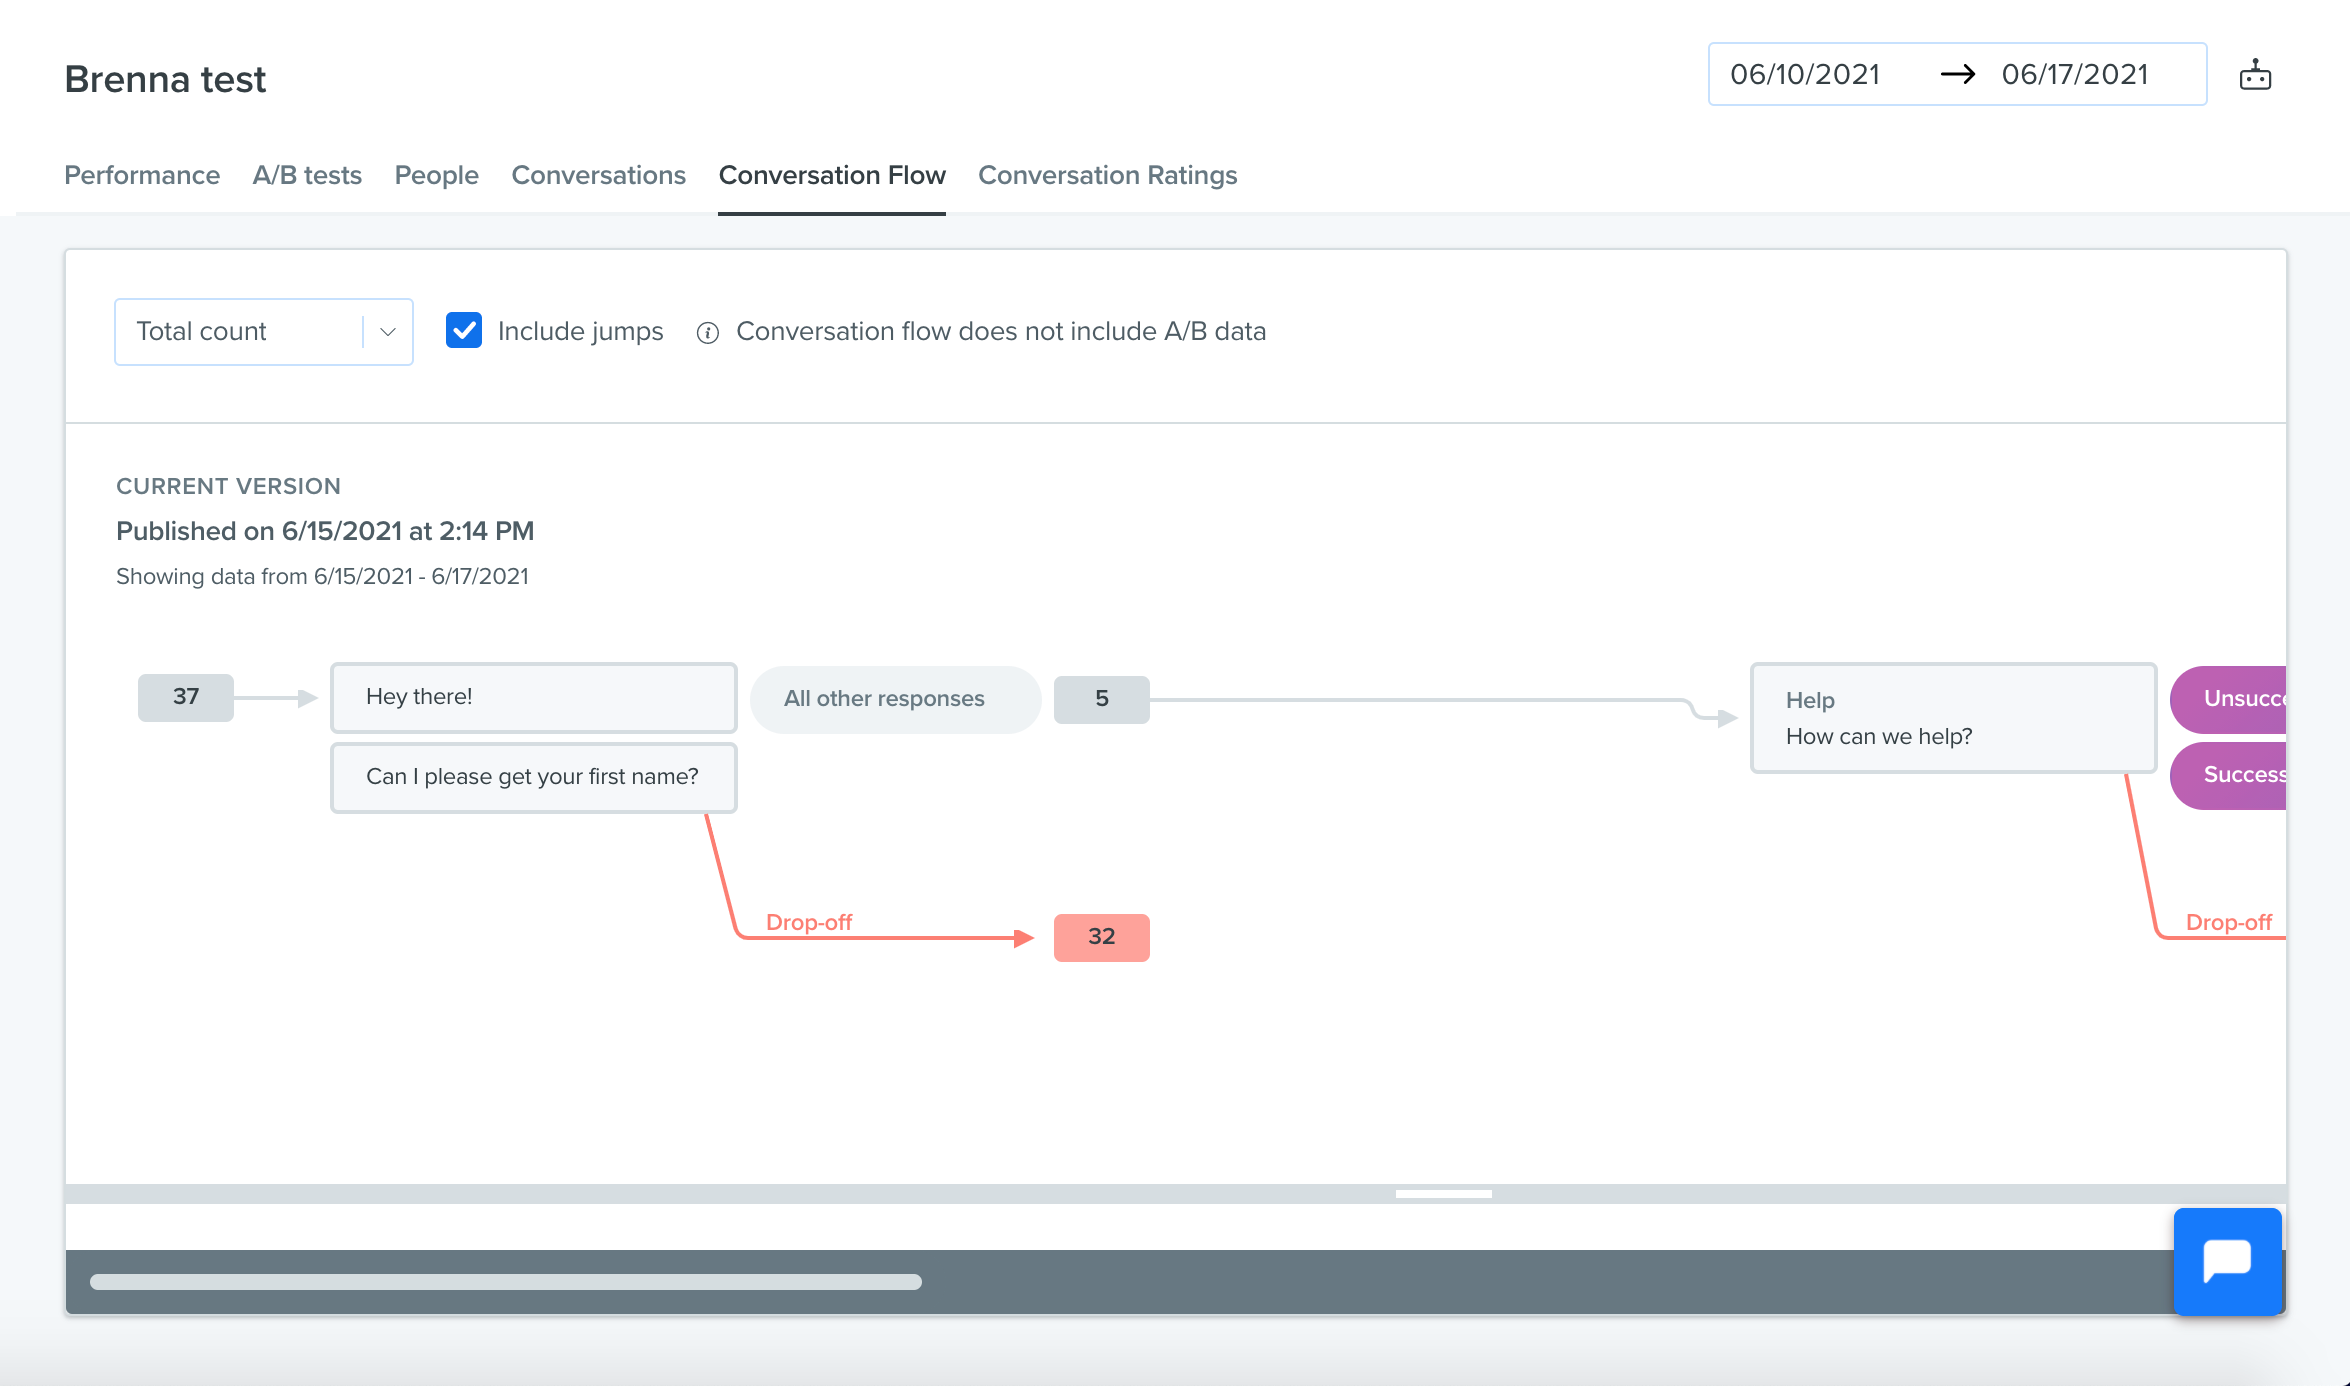The width and height of the screenshot is (2350, 1386).
Task: Open the Conversations tab
Action: click(599, 175)
